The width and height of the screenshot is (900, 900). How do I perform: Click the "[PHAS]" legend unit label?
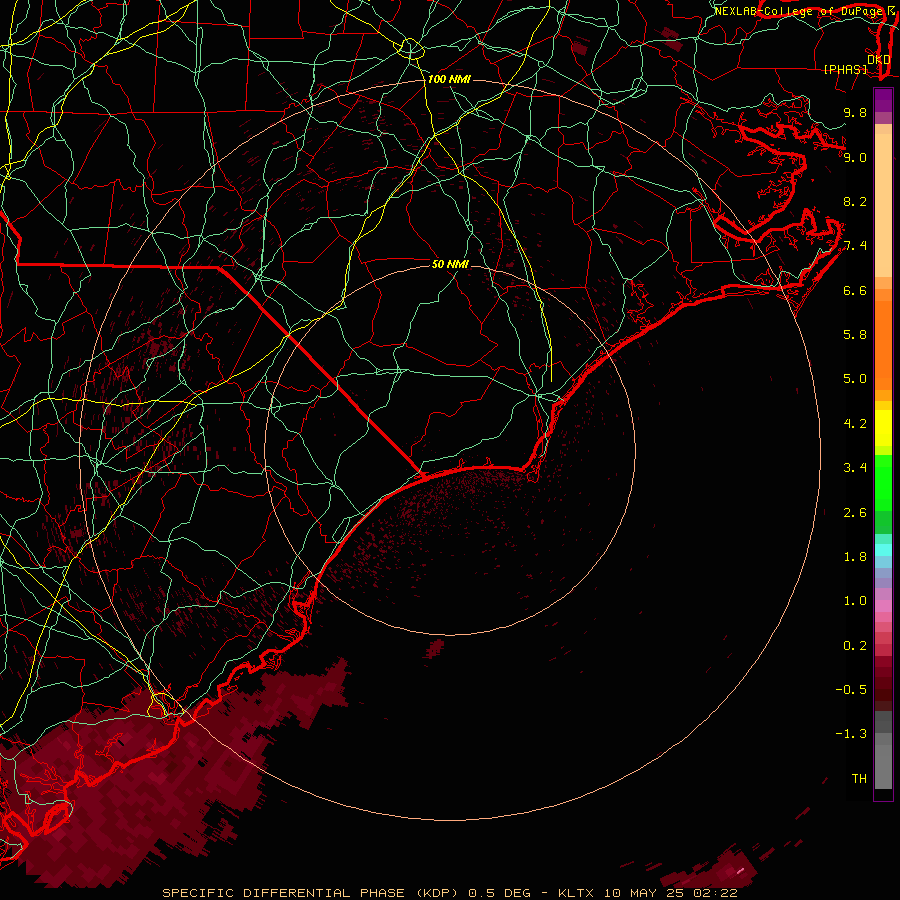(x=845, y=70)
